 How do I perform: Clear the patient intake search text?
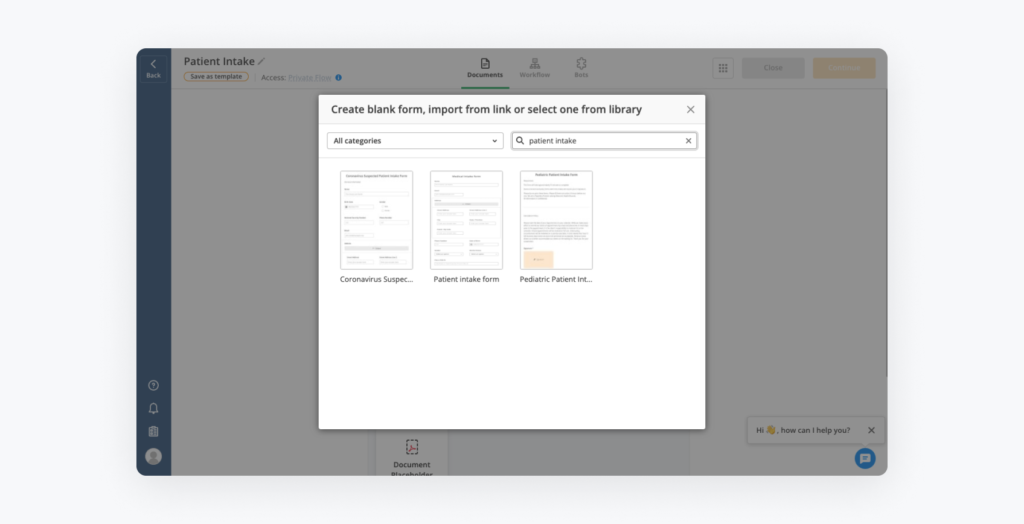[x=688, y=141]
